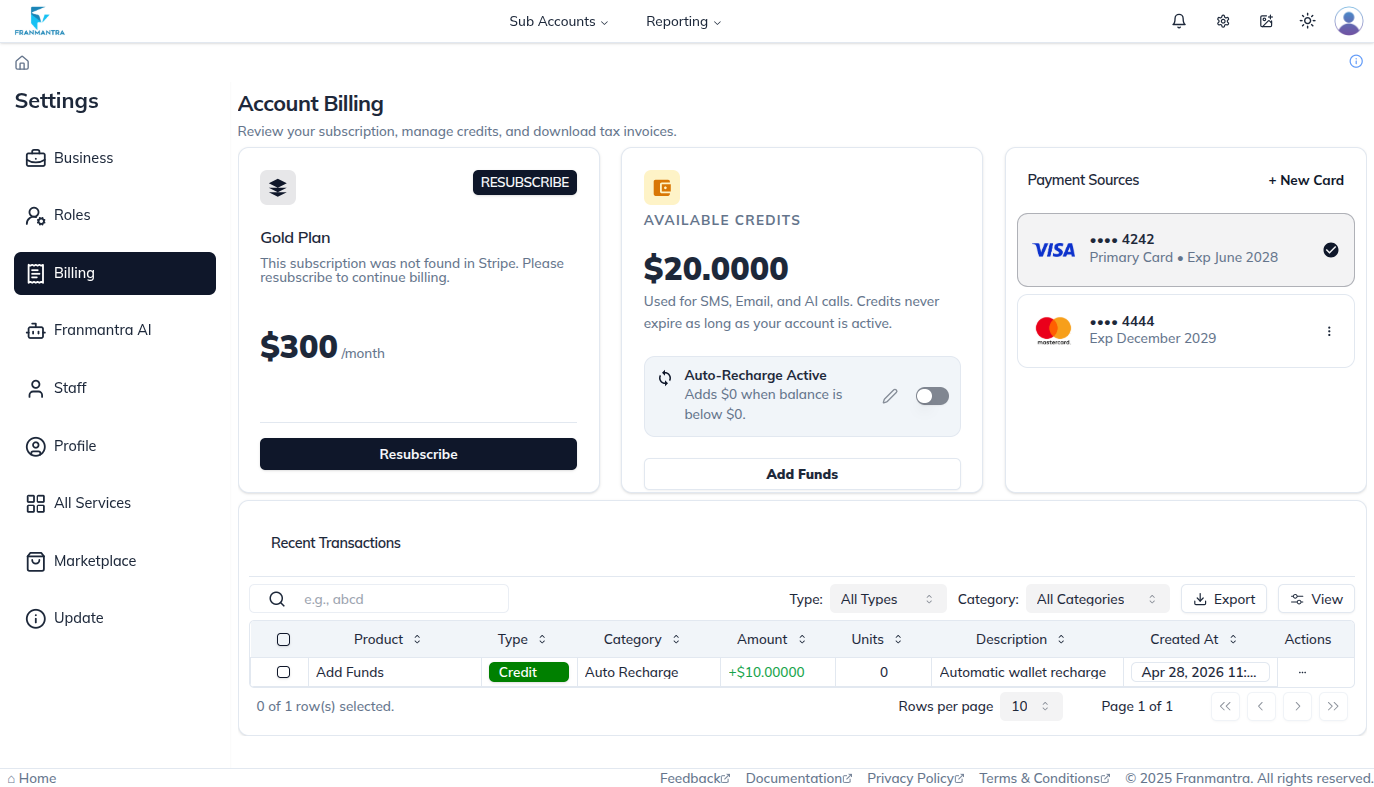Sort by the Category column header
Screen dimensions: 1374x787
(642, 639)
